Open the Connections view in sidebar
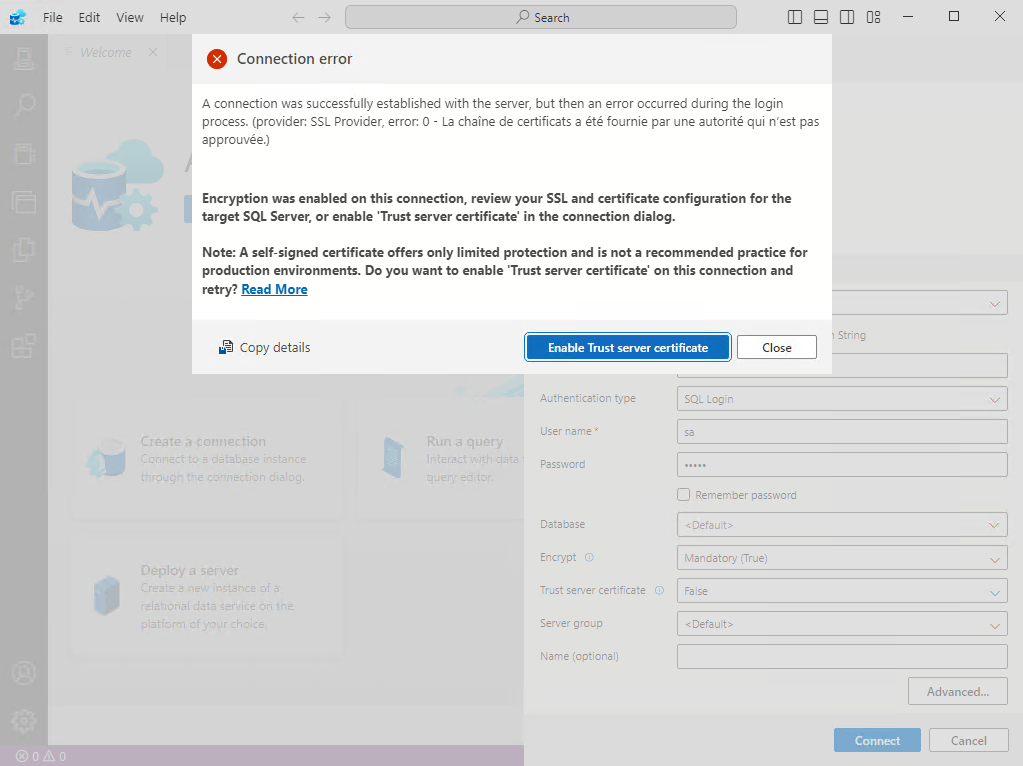 point(23,58)
